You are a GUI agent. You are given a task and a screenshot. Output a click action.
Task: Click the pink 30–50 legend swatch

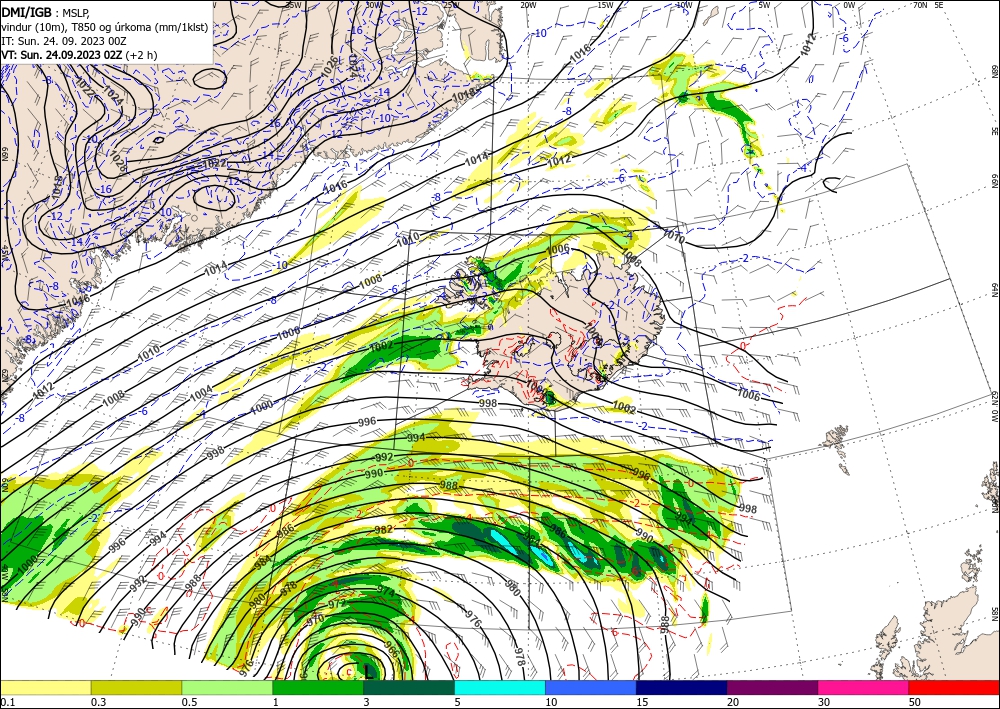pos(864,687)
